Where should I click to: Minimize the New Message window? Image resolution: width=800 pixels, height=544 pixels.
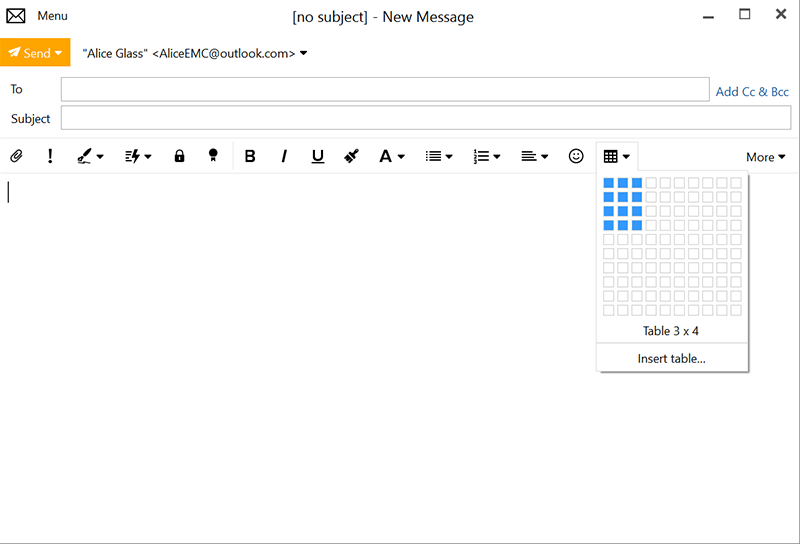tap(708, 16)
